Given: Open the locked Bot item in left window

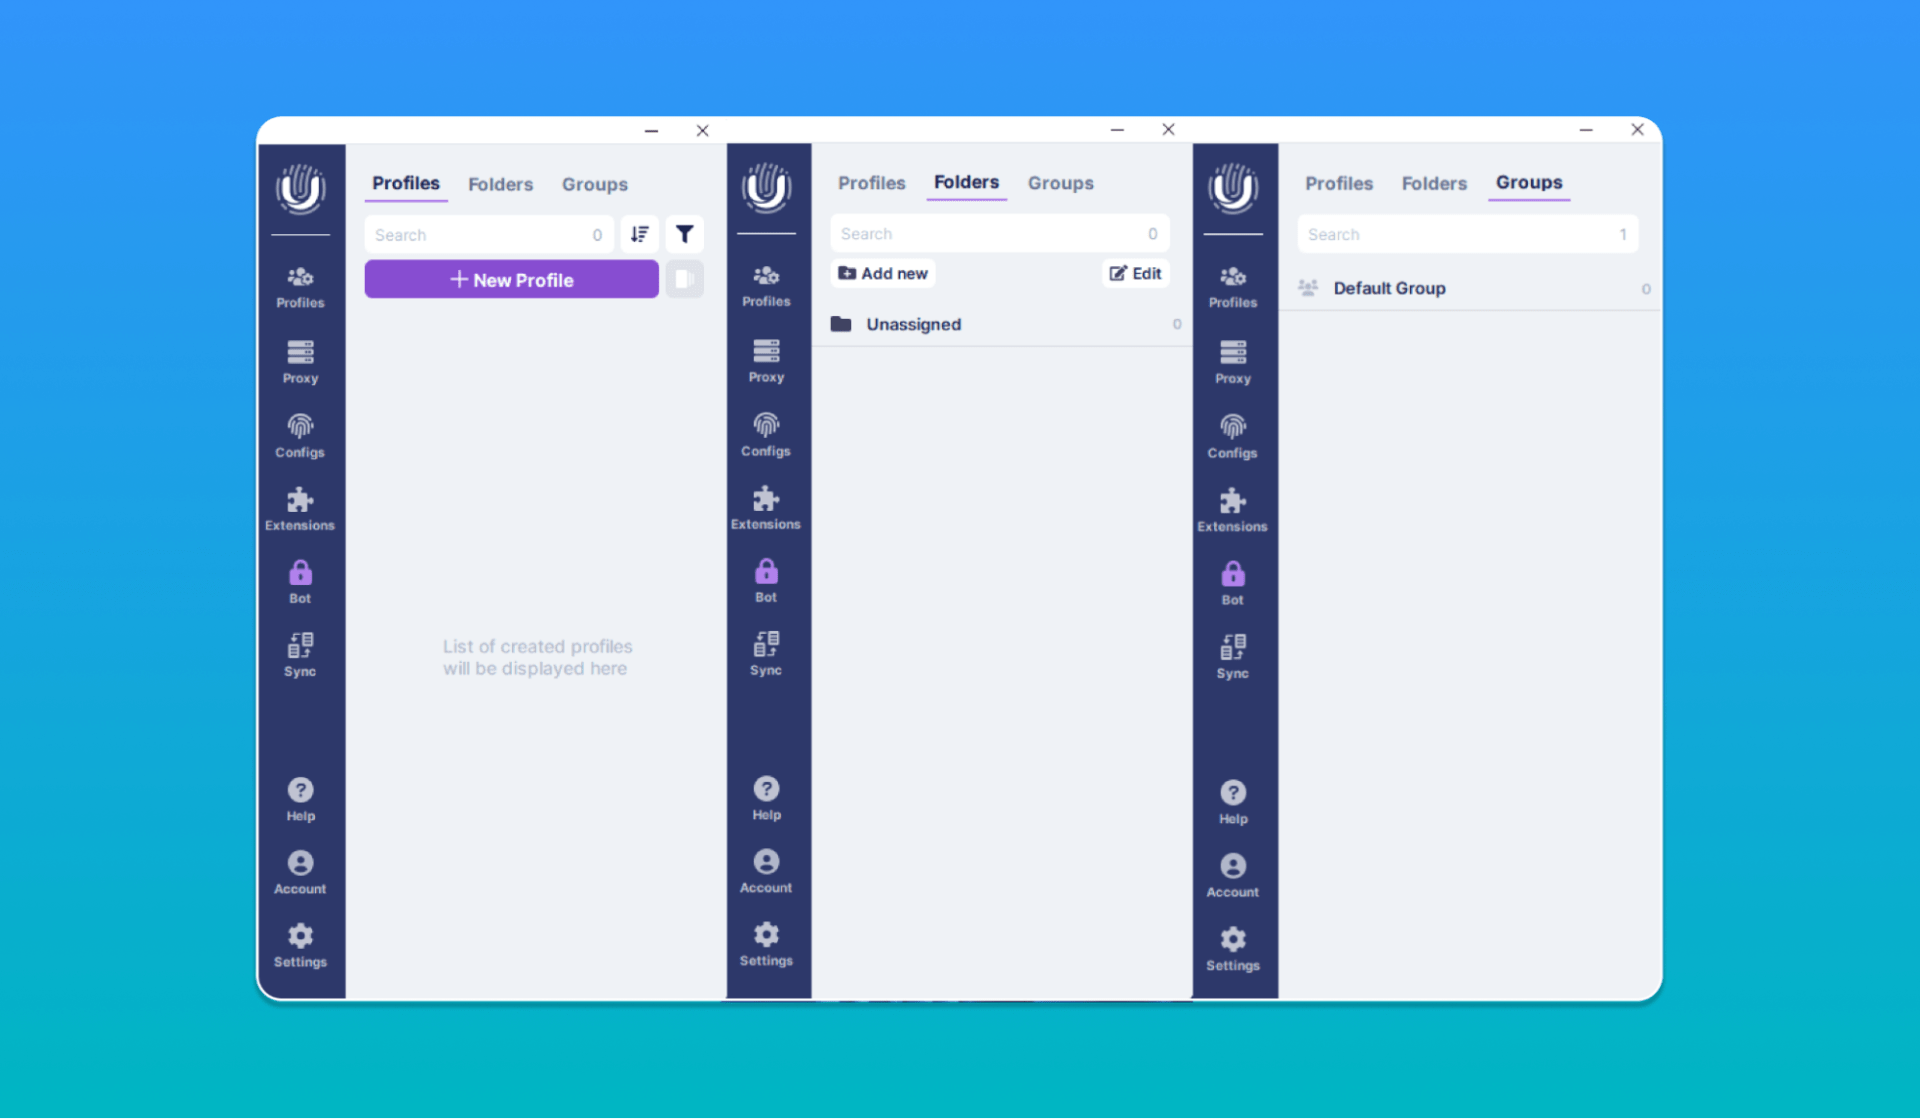Looking at the screenshot, I should [300, 582].
